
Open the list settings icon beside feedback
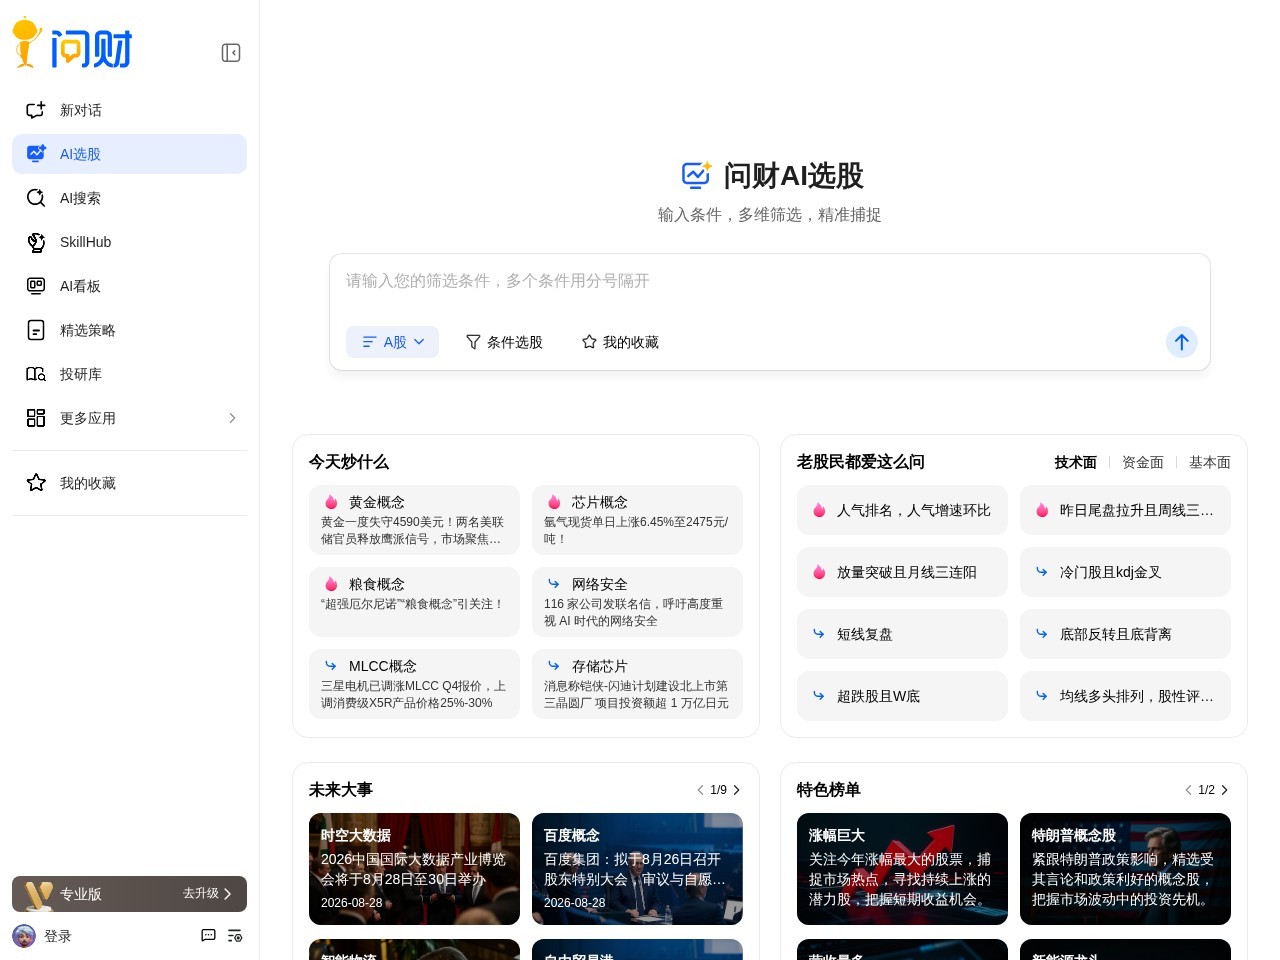pos(235,936)
